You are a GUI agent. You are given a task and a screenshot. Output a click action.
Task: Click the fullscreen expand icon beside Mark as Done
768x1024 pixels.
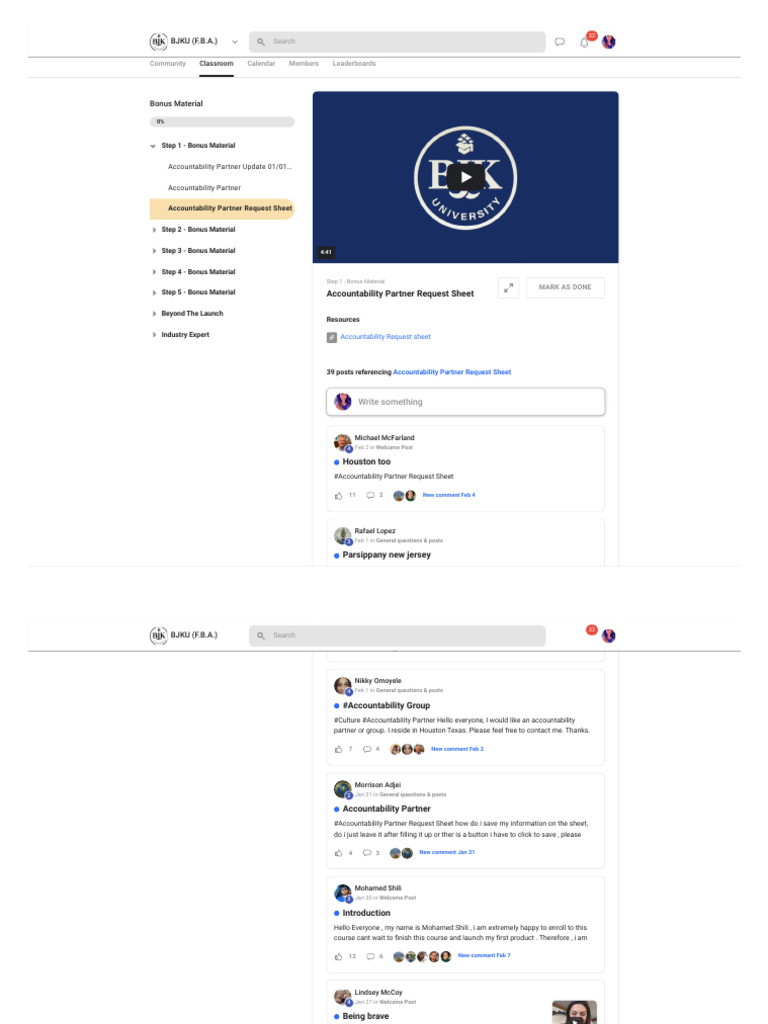click(508, 287)
